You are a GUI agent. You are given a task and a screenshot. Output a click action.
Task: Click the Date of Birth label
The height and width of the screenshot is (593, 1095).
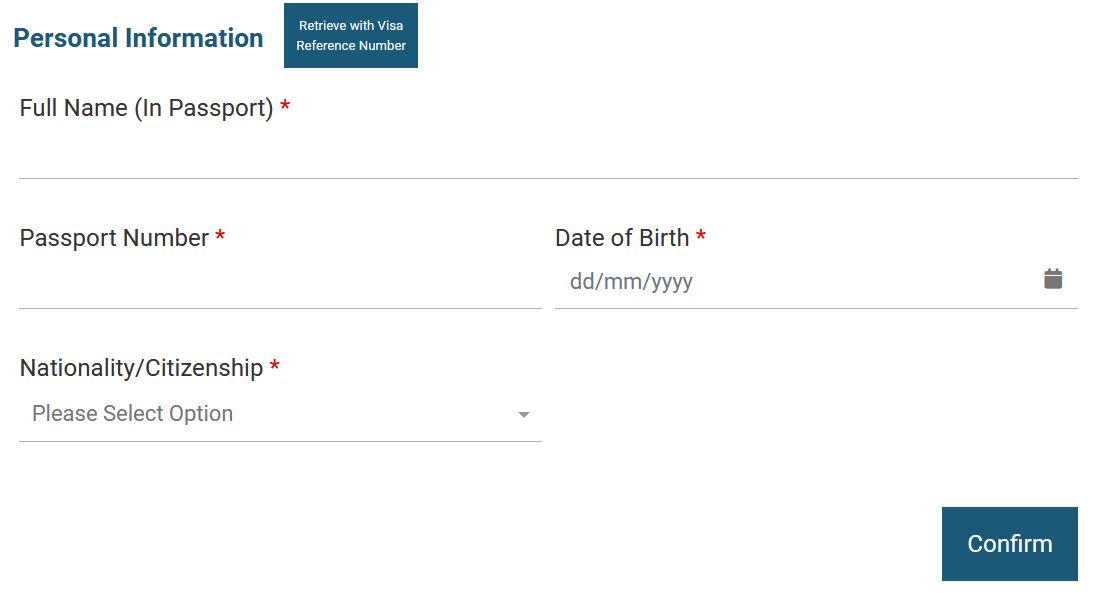pyautogui.click(x=621, y=238)
